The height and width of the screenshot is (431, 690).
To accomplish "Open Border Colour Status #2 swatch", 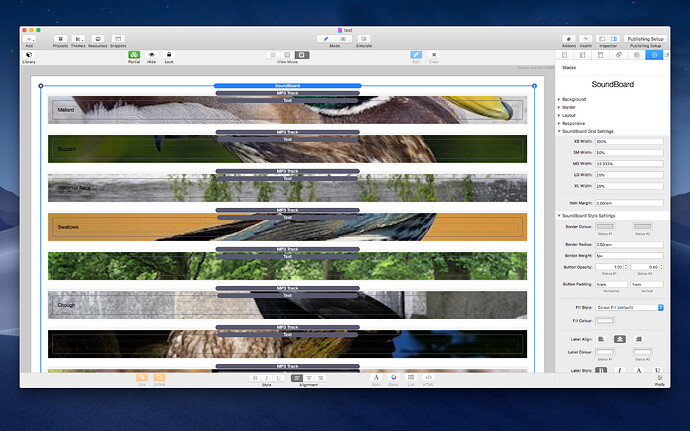I will (x=642, y=226).
